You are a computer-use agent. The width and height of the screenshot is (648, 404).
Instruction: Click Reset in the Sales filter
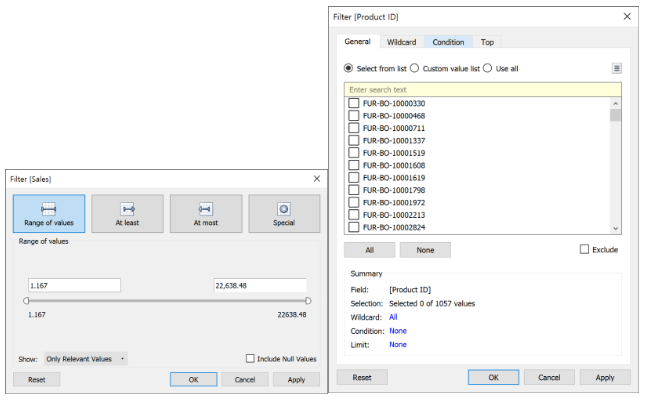click(36, 379)
